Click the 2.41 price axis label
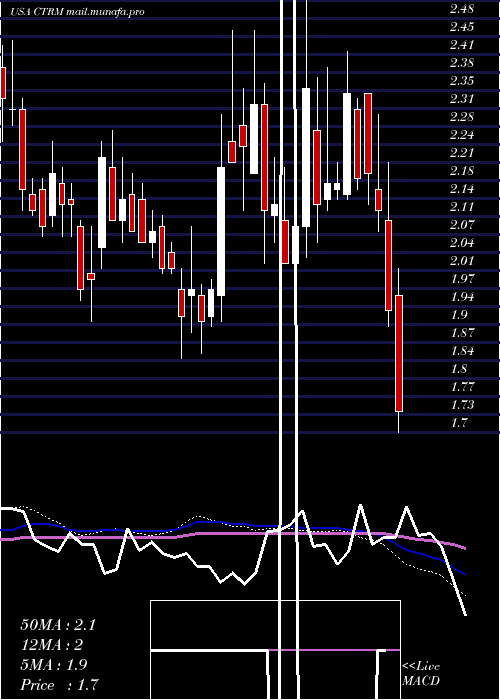Screen dimensions: 500x700 pos(462,45)
